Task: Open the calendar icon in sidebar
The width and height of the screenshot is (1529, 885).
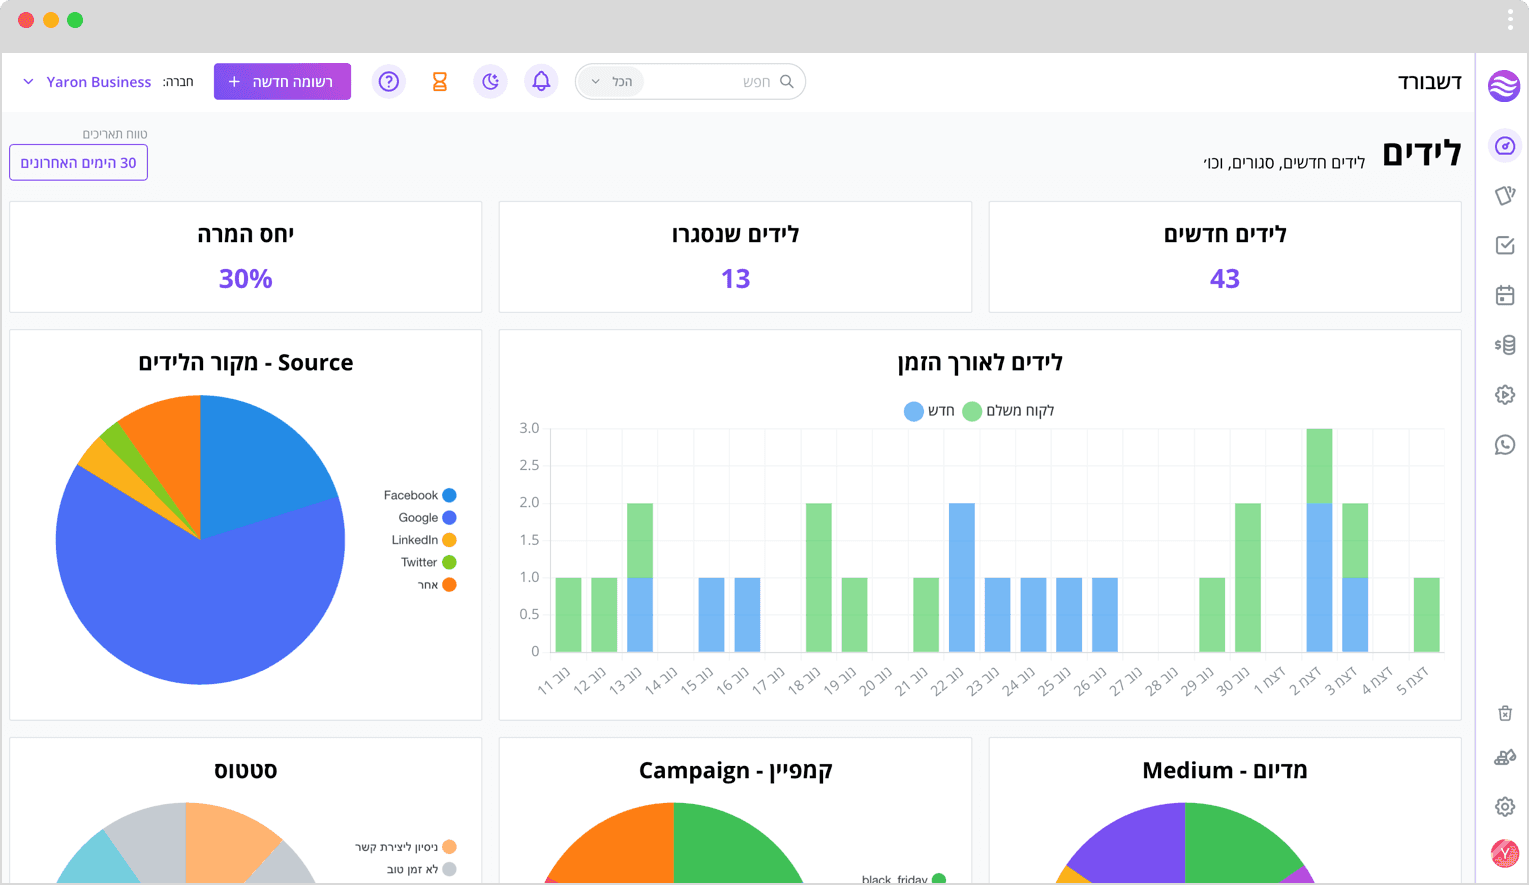Action: point(1505,295)
